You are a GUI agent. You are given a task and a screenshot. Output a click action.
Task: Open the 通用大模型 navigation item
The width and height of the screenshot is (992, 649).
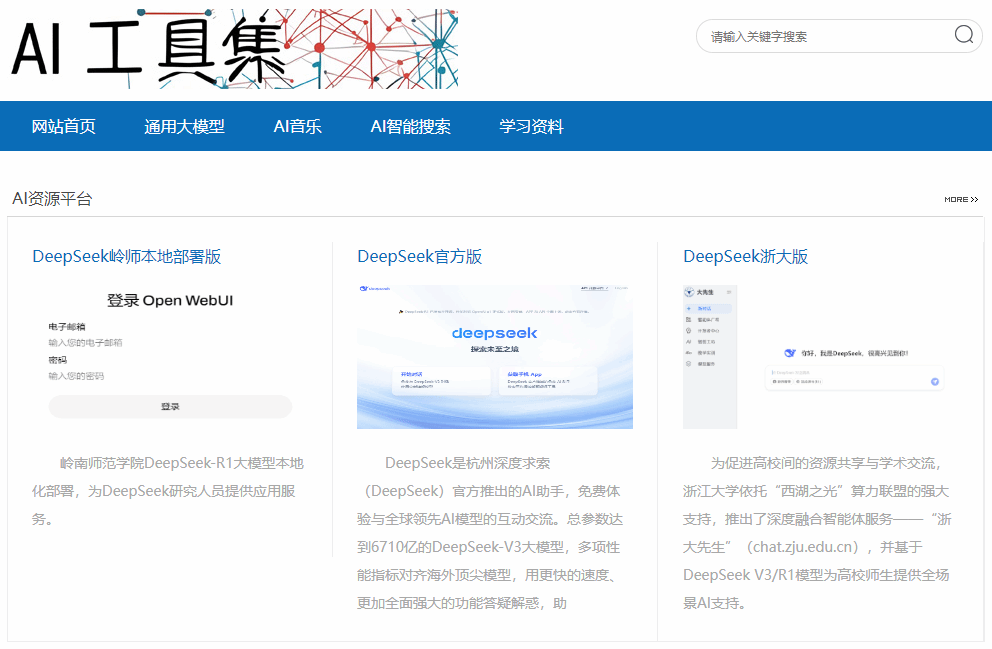pyautogui.click(x=184, y=127)
